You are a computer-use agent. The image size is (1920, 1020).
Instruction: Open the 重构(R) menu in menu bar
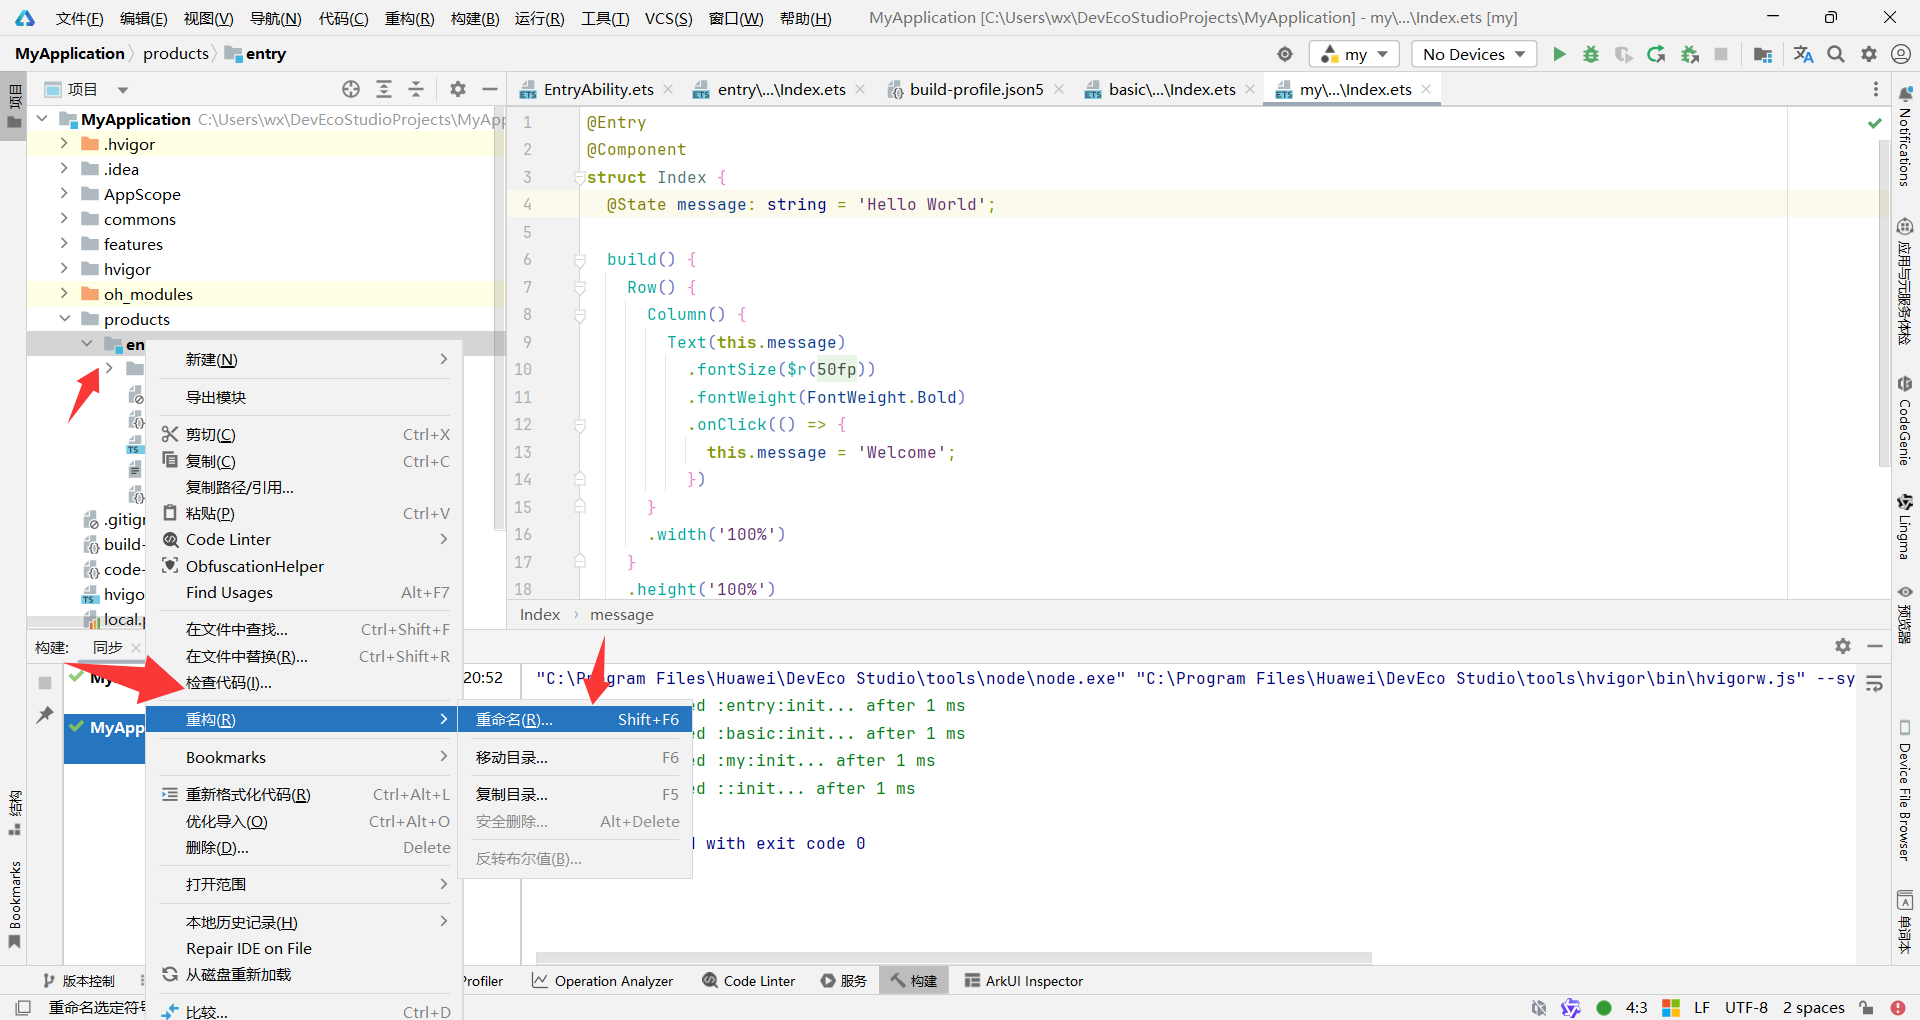tap(409, 18)
